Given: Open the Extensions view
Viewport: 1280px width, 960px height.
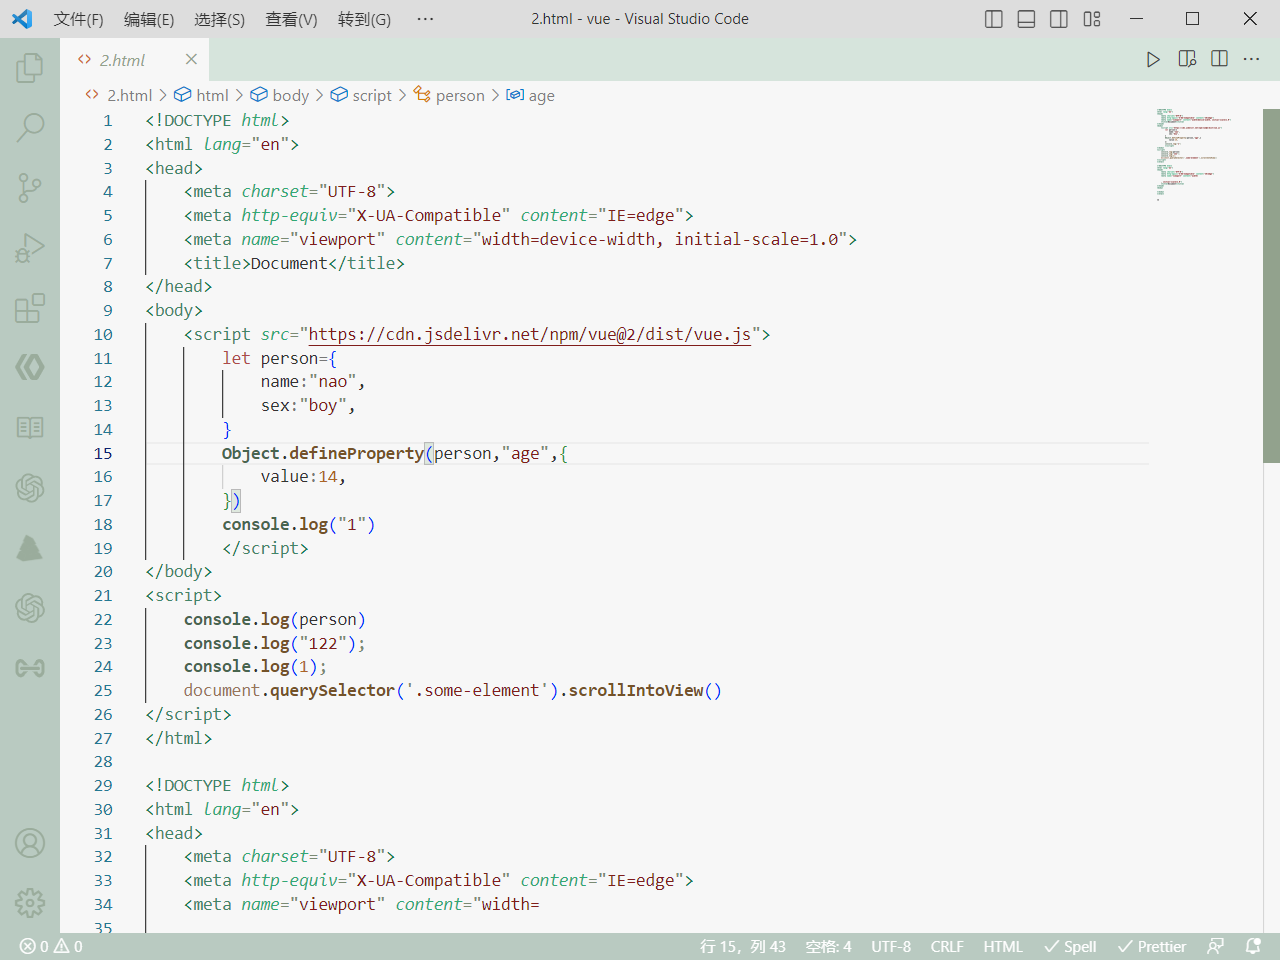Looking at the screenshot, I should [30, 307].
